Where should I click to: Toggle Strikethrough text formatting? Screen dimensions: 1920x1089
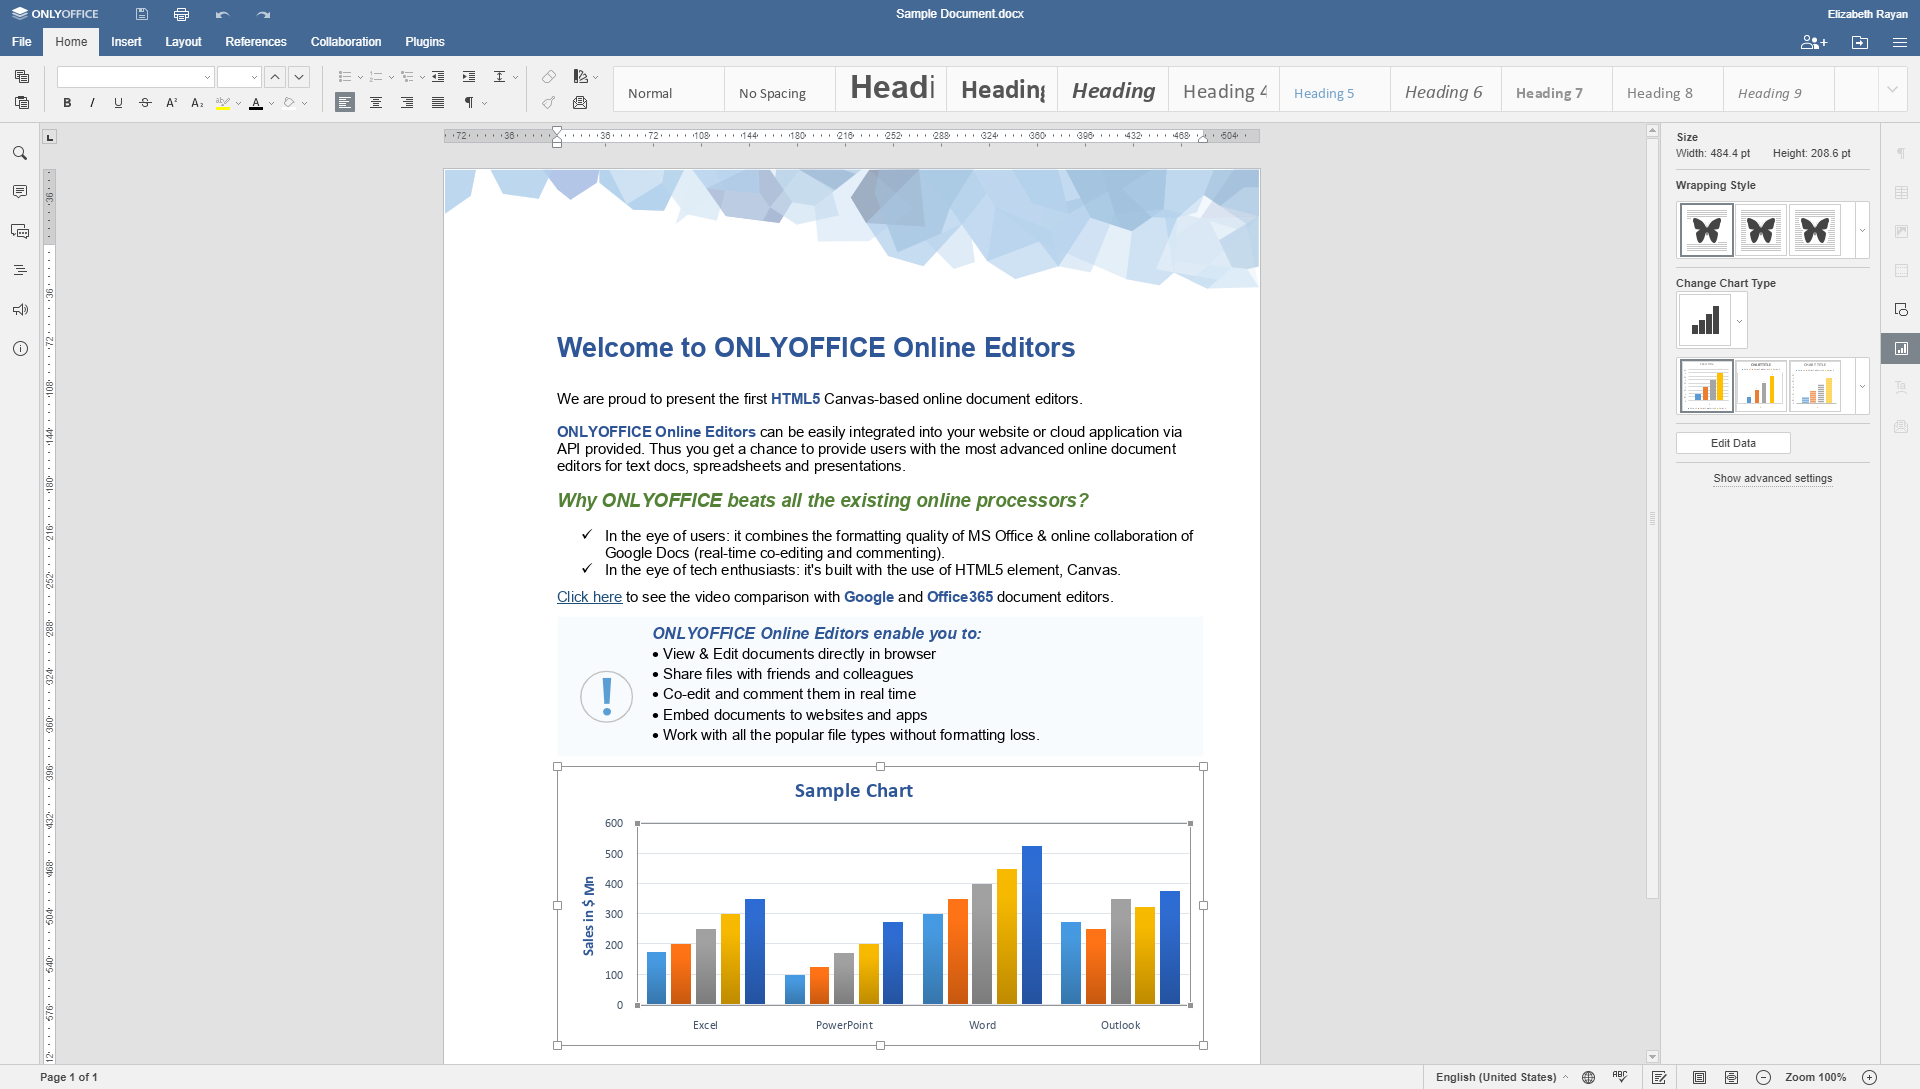tap(142, 103)
